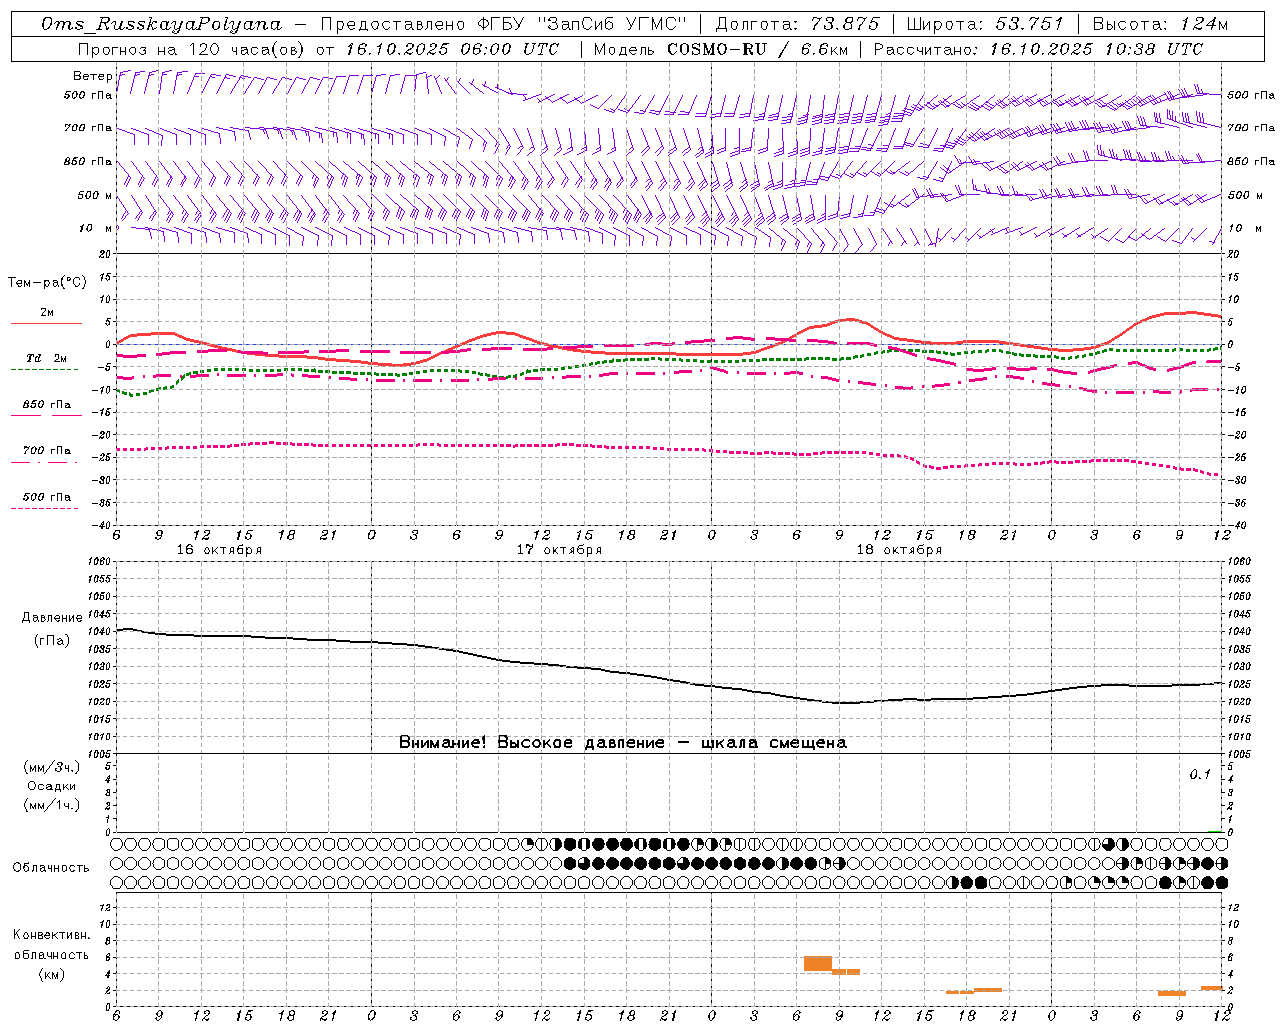Click the Долгота: 73.875 longitude value
The height and width of the screenshot is (1024, 1280).
click(797, 24)
